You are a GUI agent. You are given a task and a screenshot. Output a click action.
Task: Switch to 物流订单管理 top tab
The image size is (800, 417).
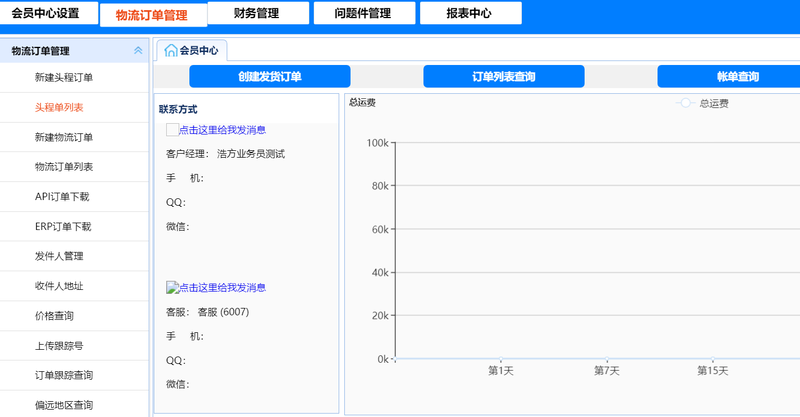pos(153,15)
